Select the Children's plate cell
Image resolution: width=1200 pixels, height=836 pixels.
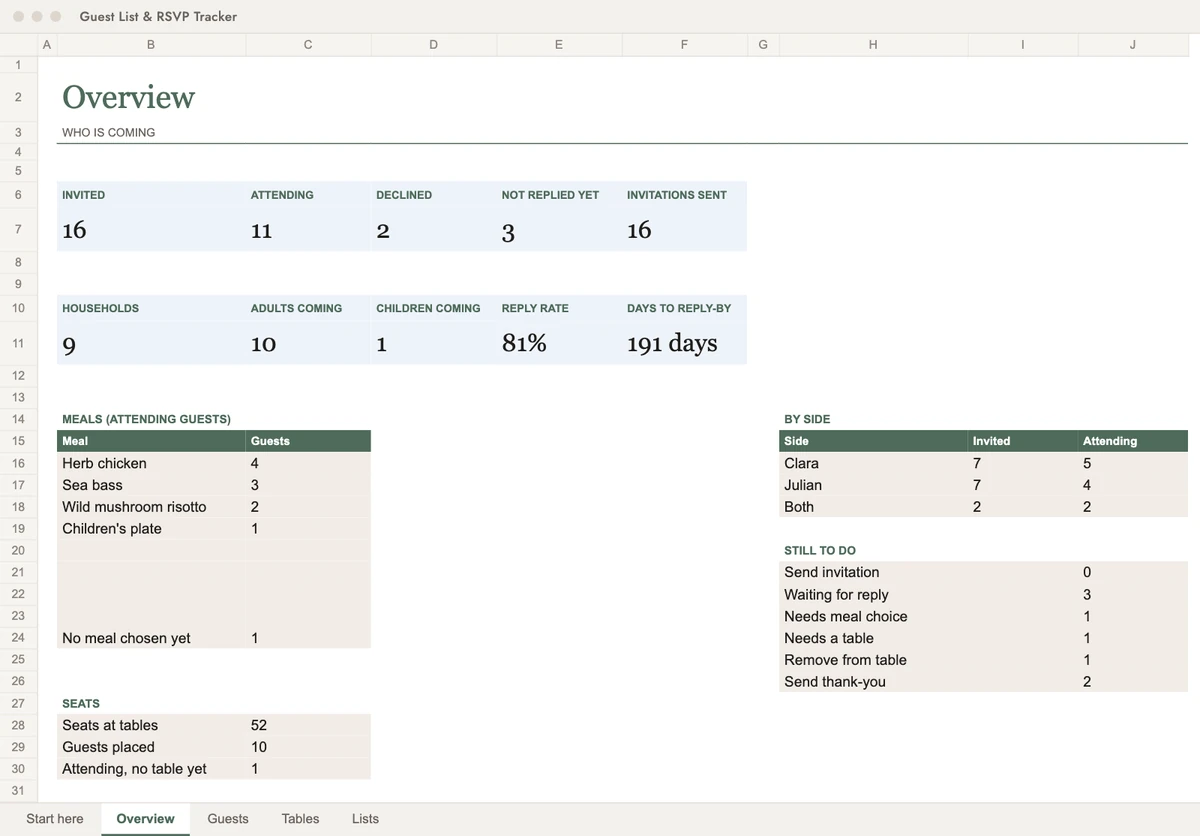click(x=151, y=529)
